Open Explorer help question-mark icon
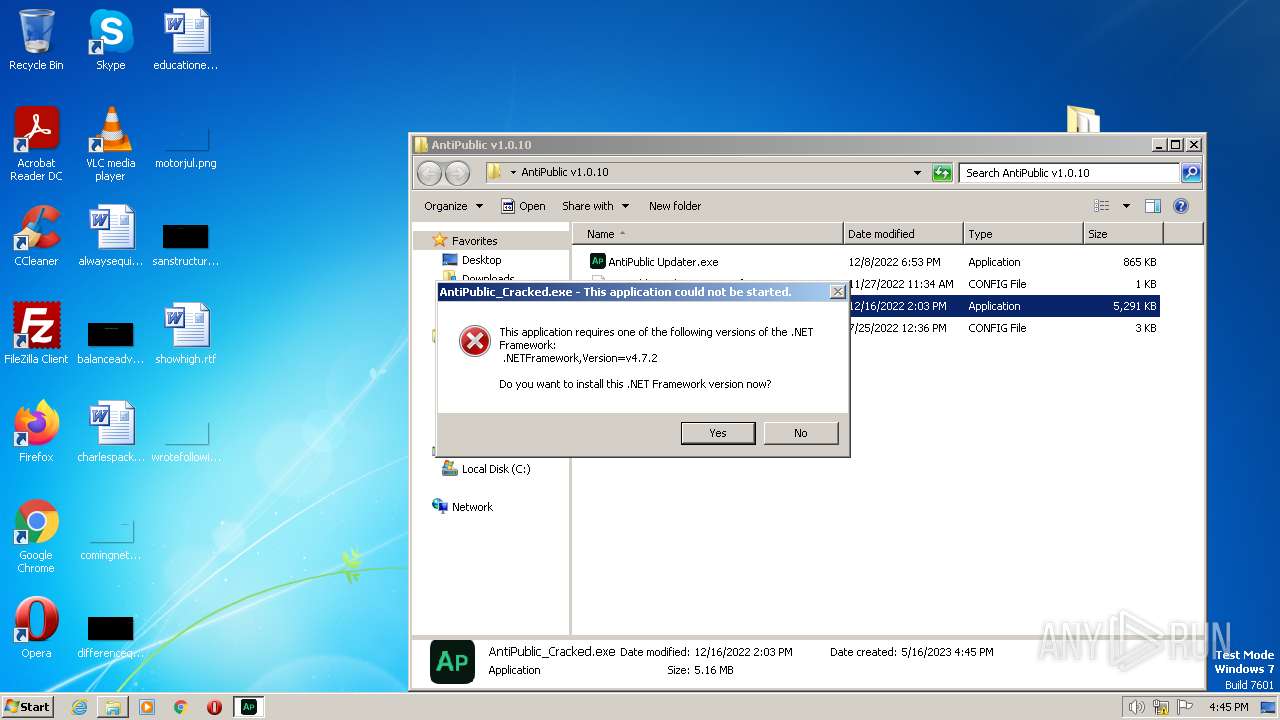1280x720 pixels. coord(1181,206)
